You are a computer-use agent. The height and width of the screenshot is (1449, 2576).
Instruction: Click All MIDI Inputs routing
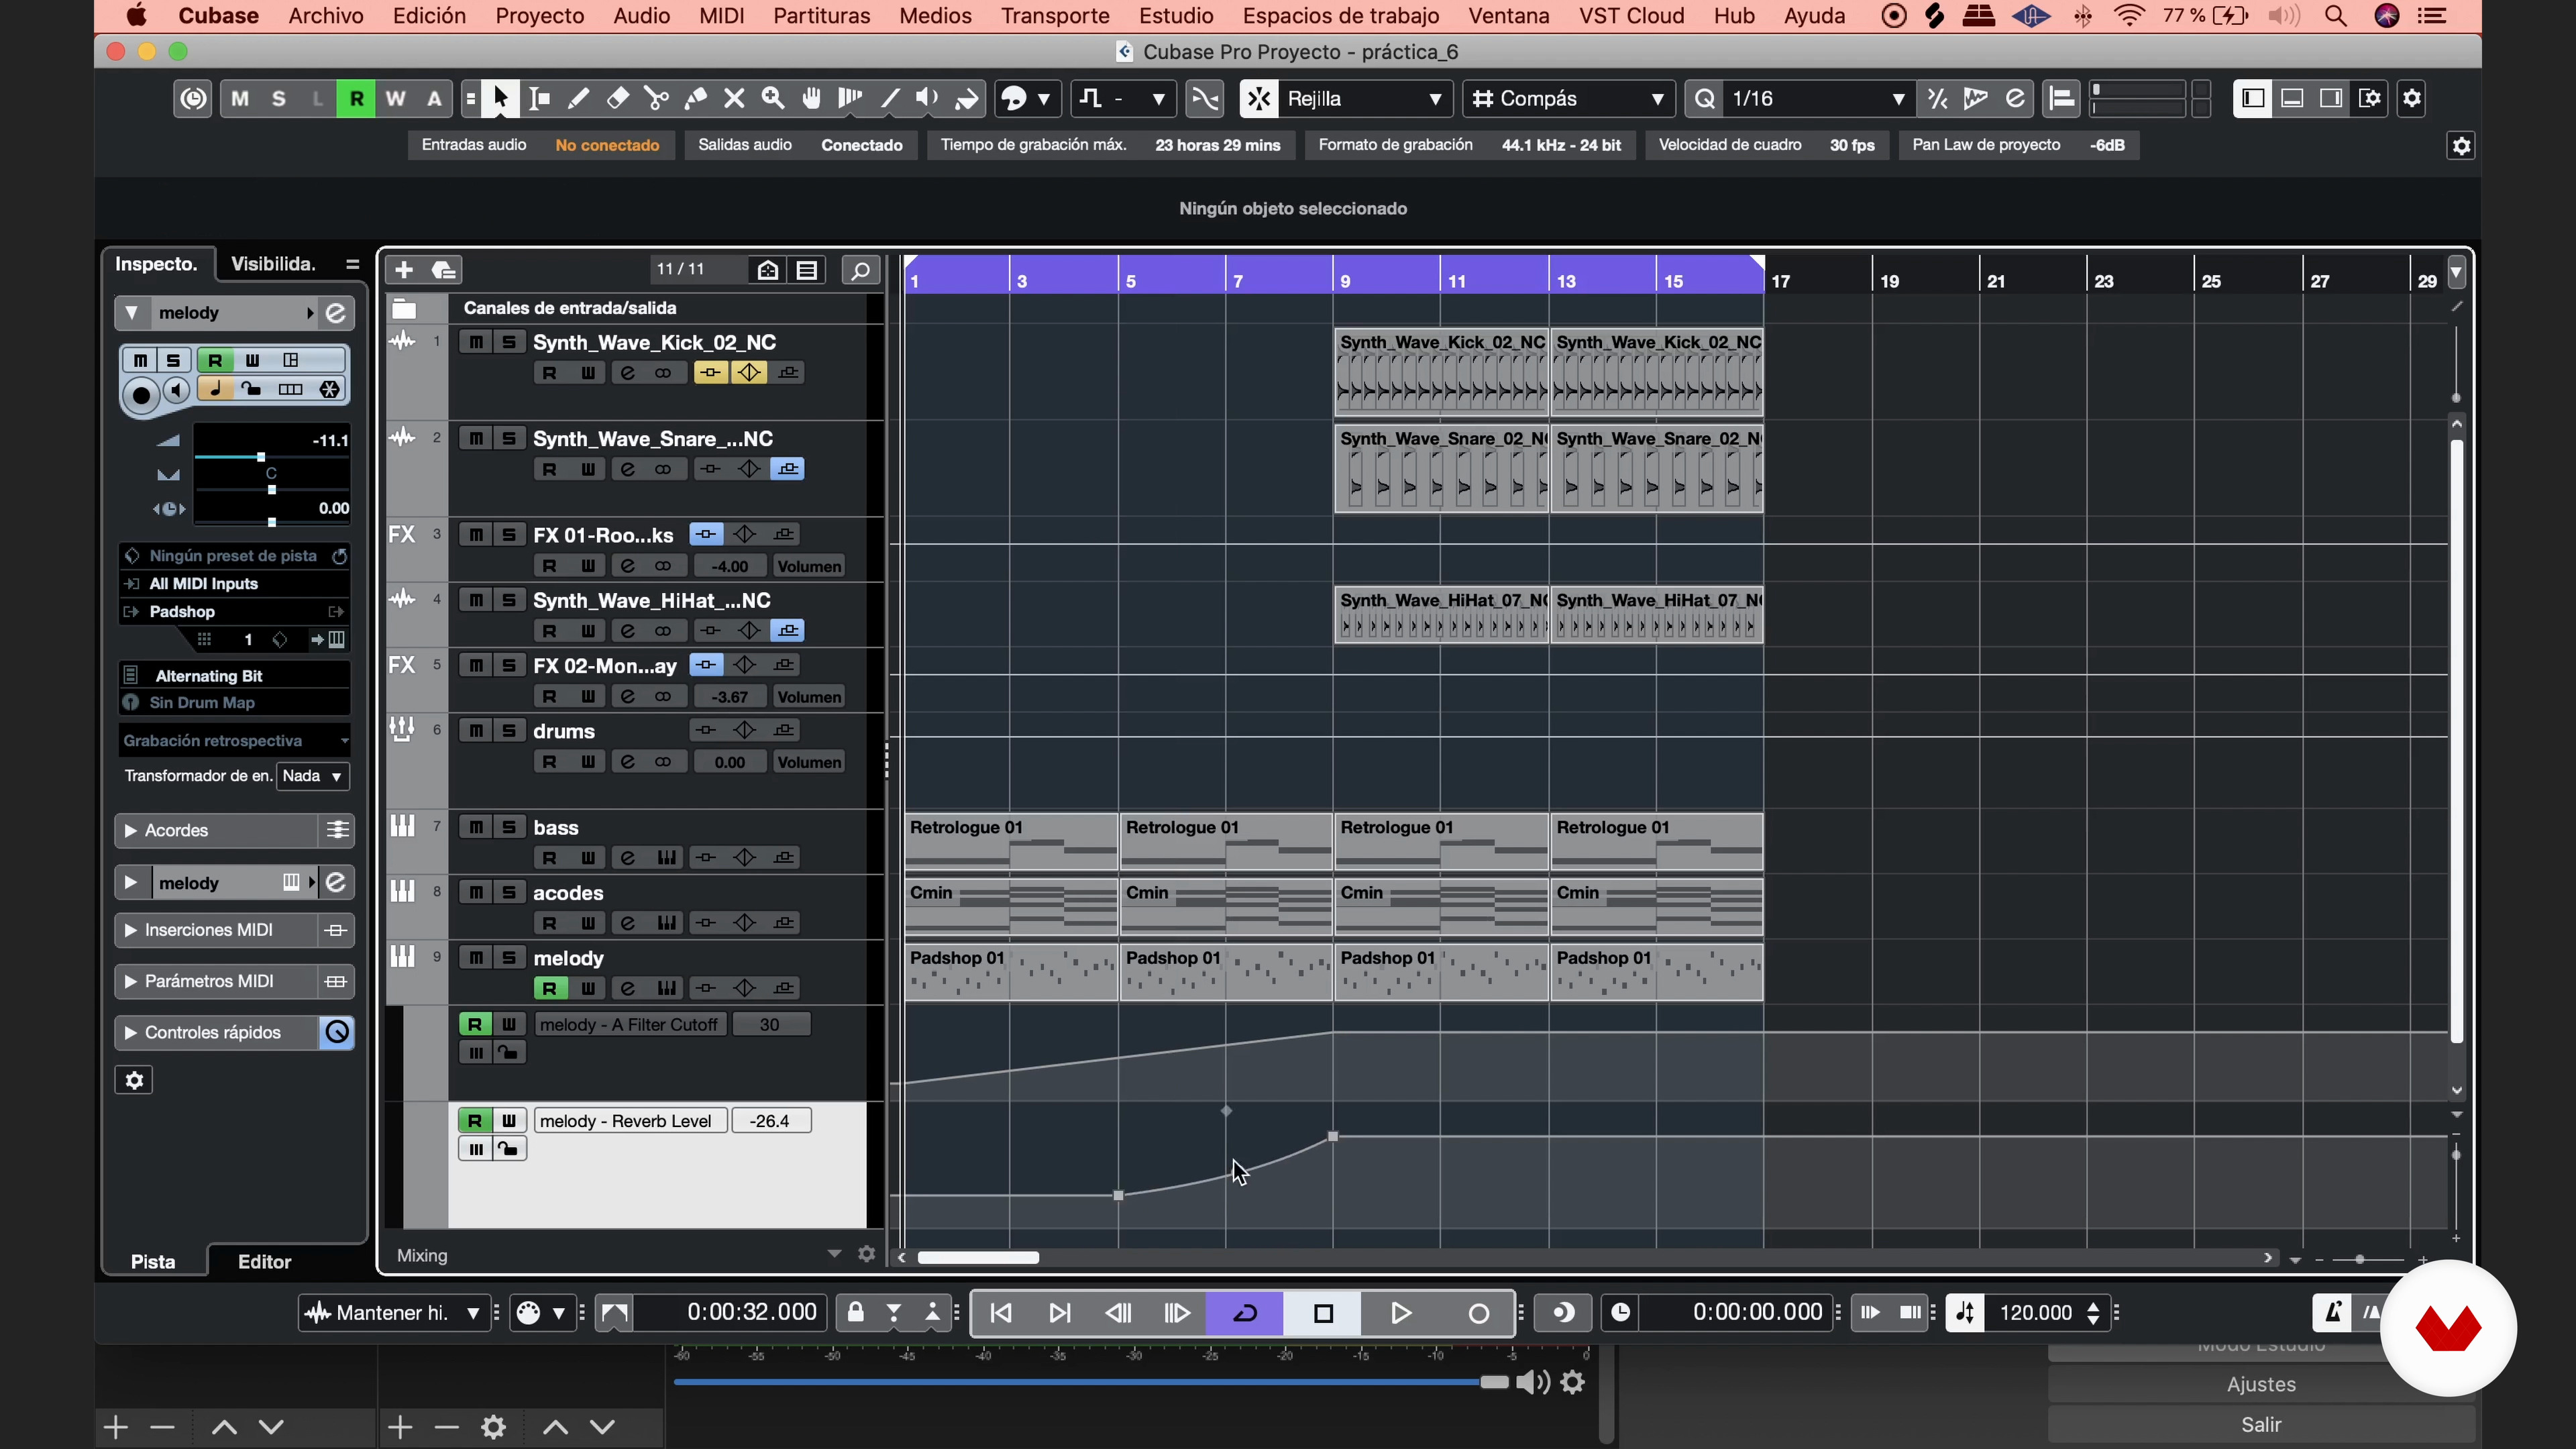pos(236,583)
